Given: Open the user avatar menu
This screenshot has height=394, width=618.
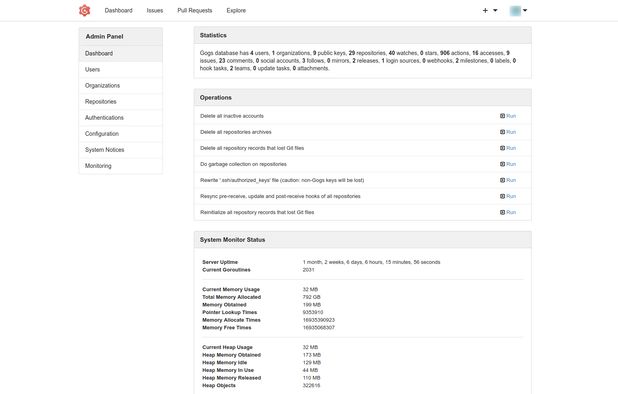Looking at the screenshot, I should point(515,11).
